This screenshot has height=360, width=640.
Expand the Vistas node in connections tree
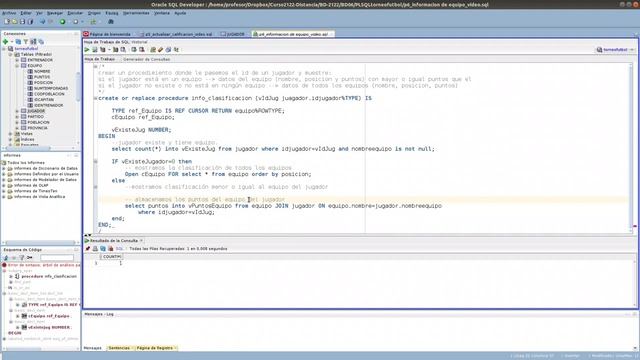[x=11, y=134]
